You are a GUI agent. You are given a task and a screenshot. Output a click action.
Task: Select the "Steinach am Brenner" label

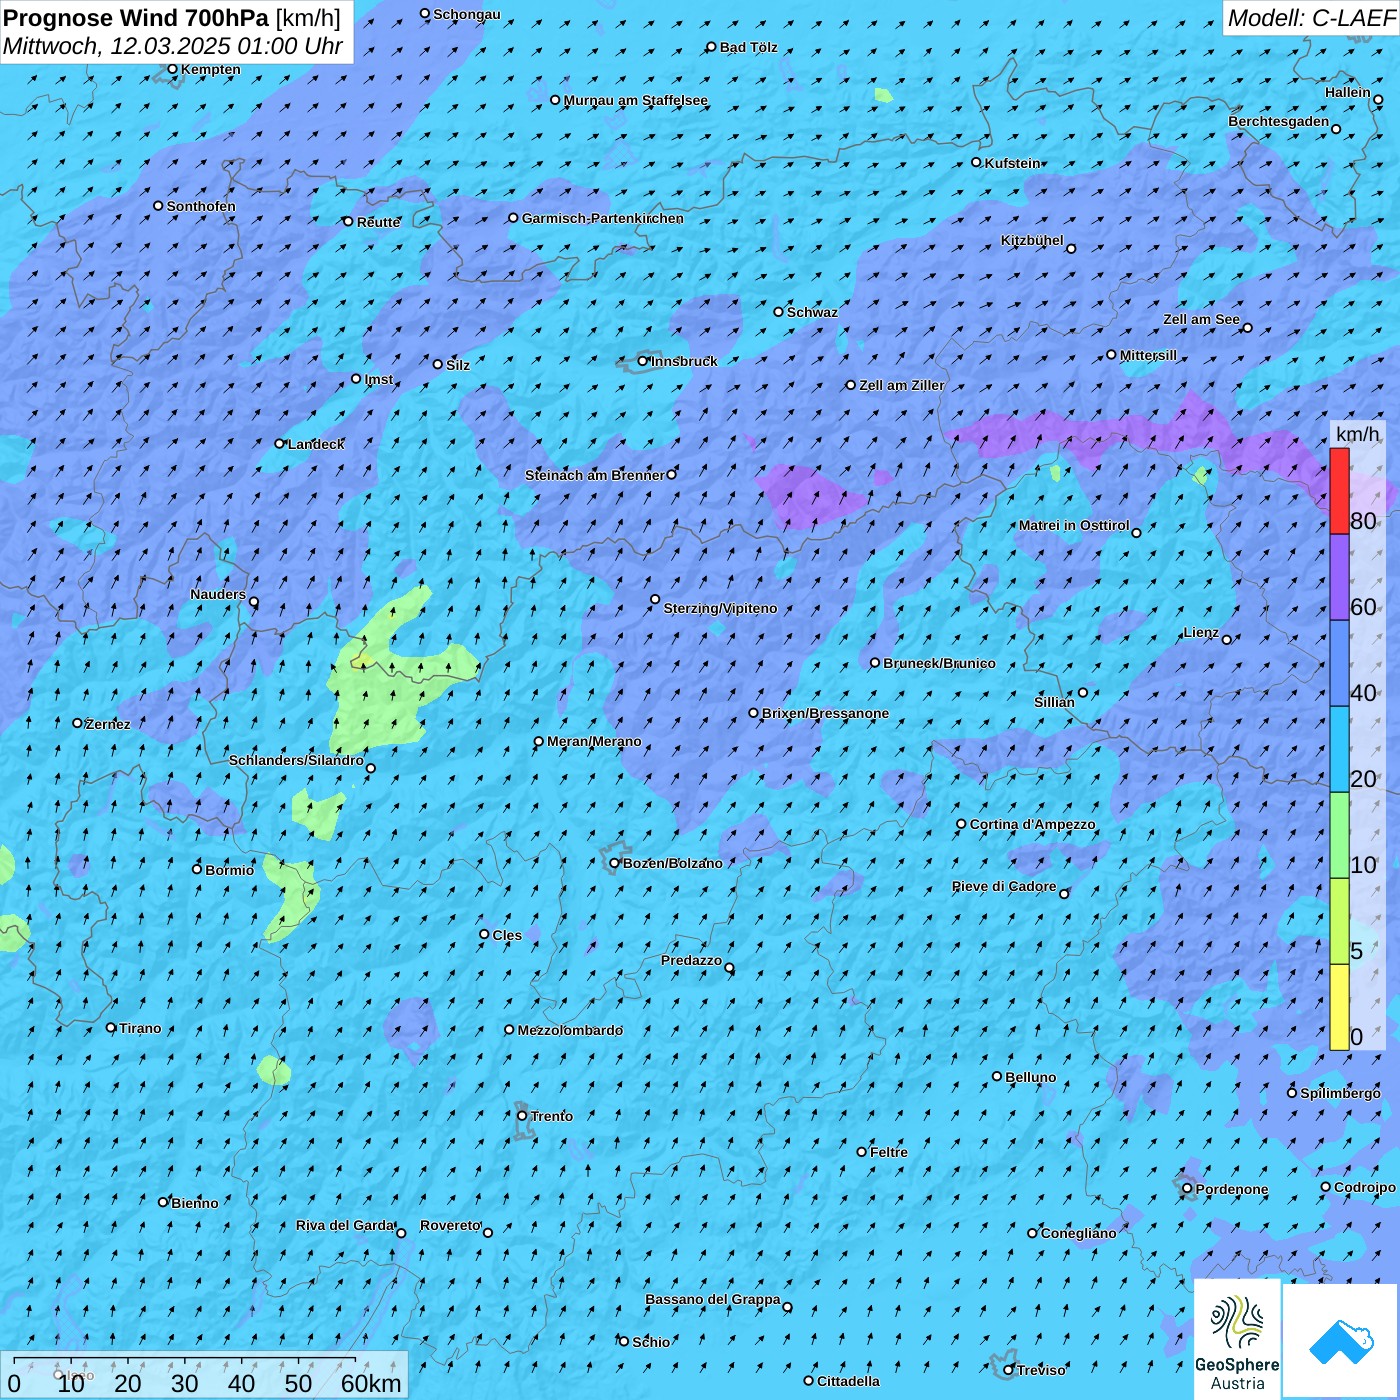595,475
